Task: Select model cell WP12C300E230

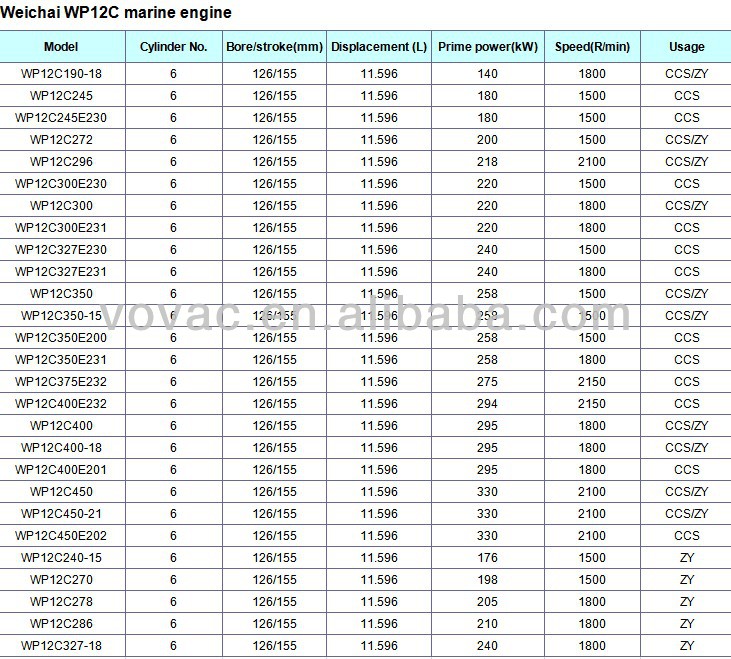Action: pyautogui.click(x=61, y=184)
